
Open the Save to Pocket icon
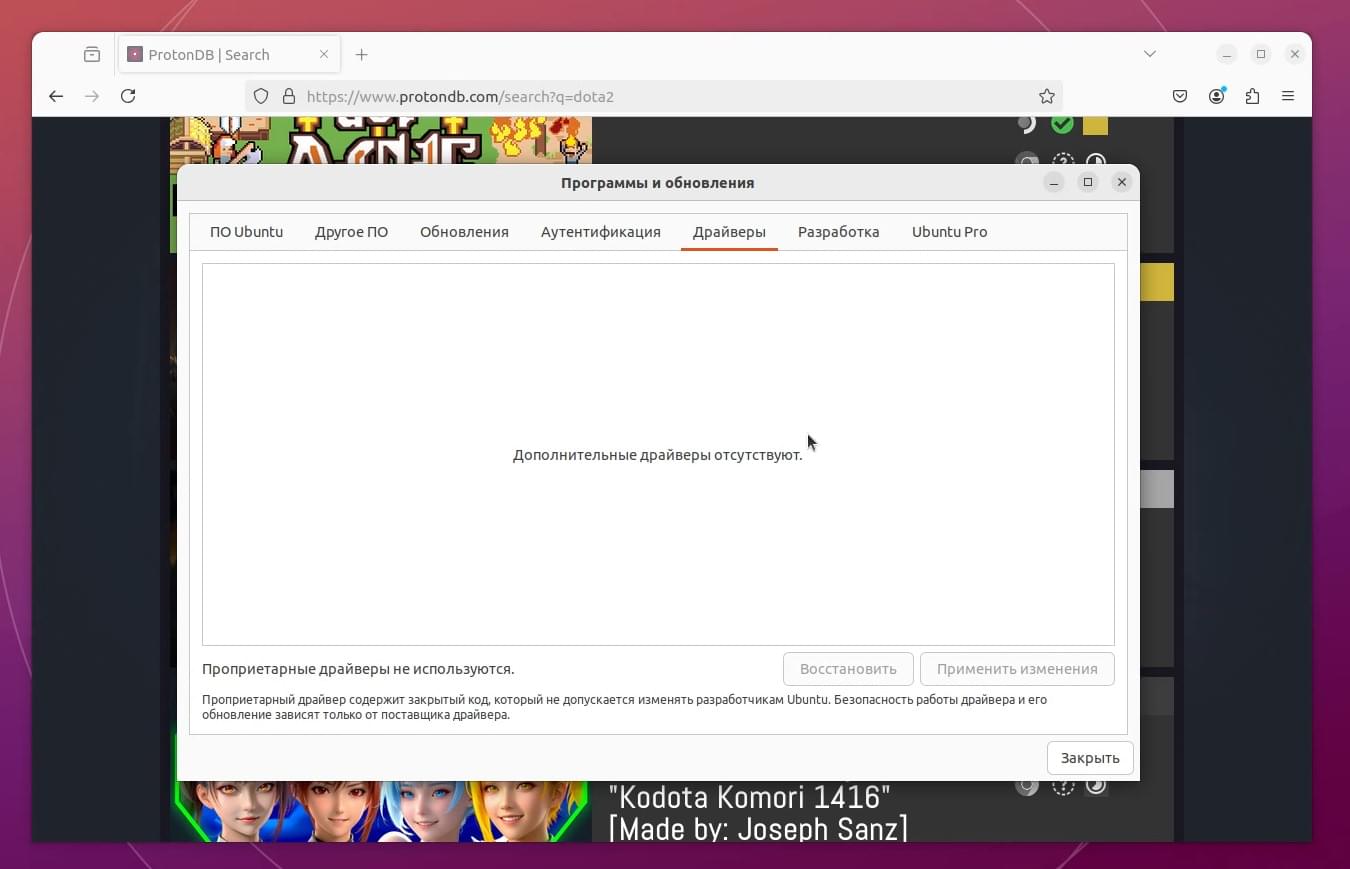[1180, 96]
